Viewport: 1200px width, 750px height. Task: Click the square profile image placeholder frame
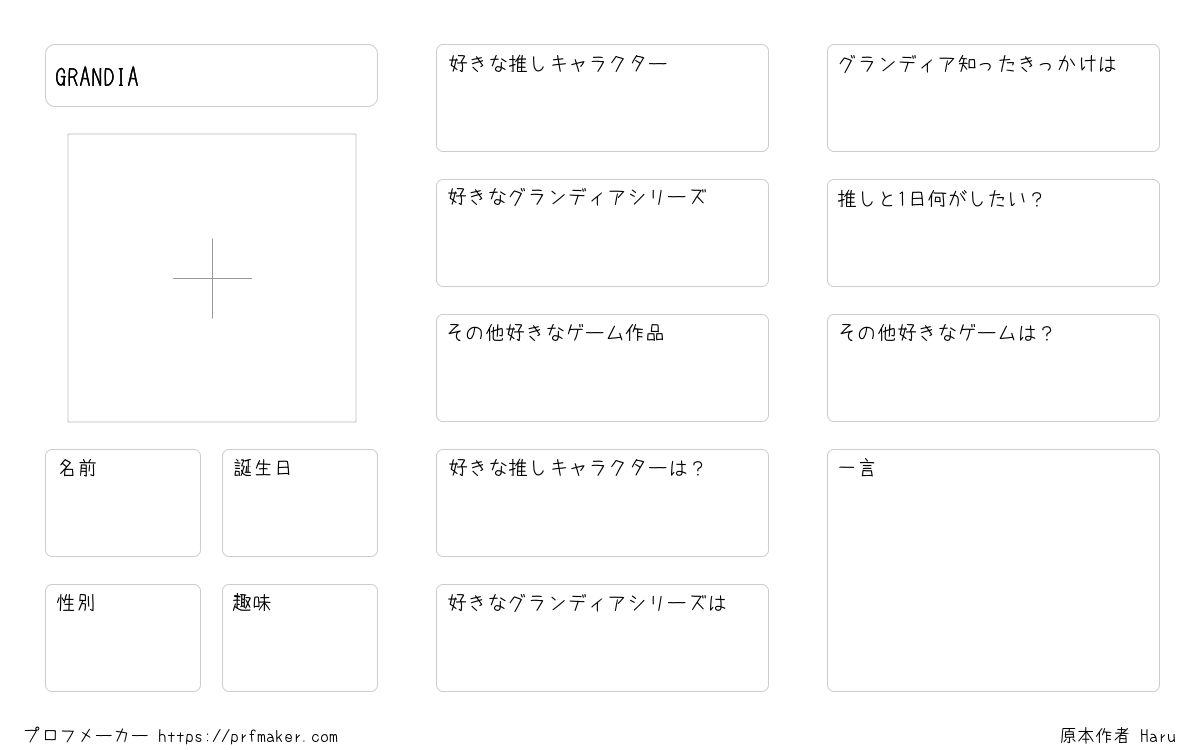212,278
